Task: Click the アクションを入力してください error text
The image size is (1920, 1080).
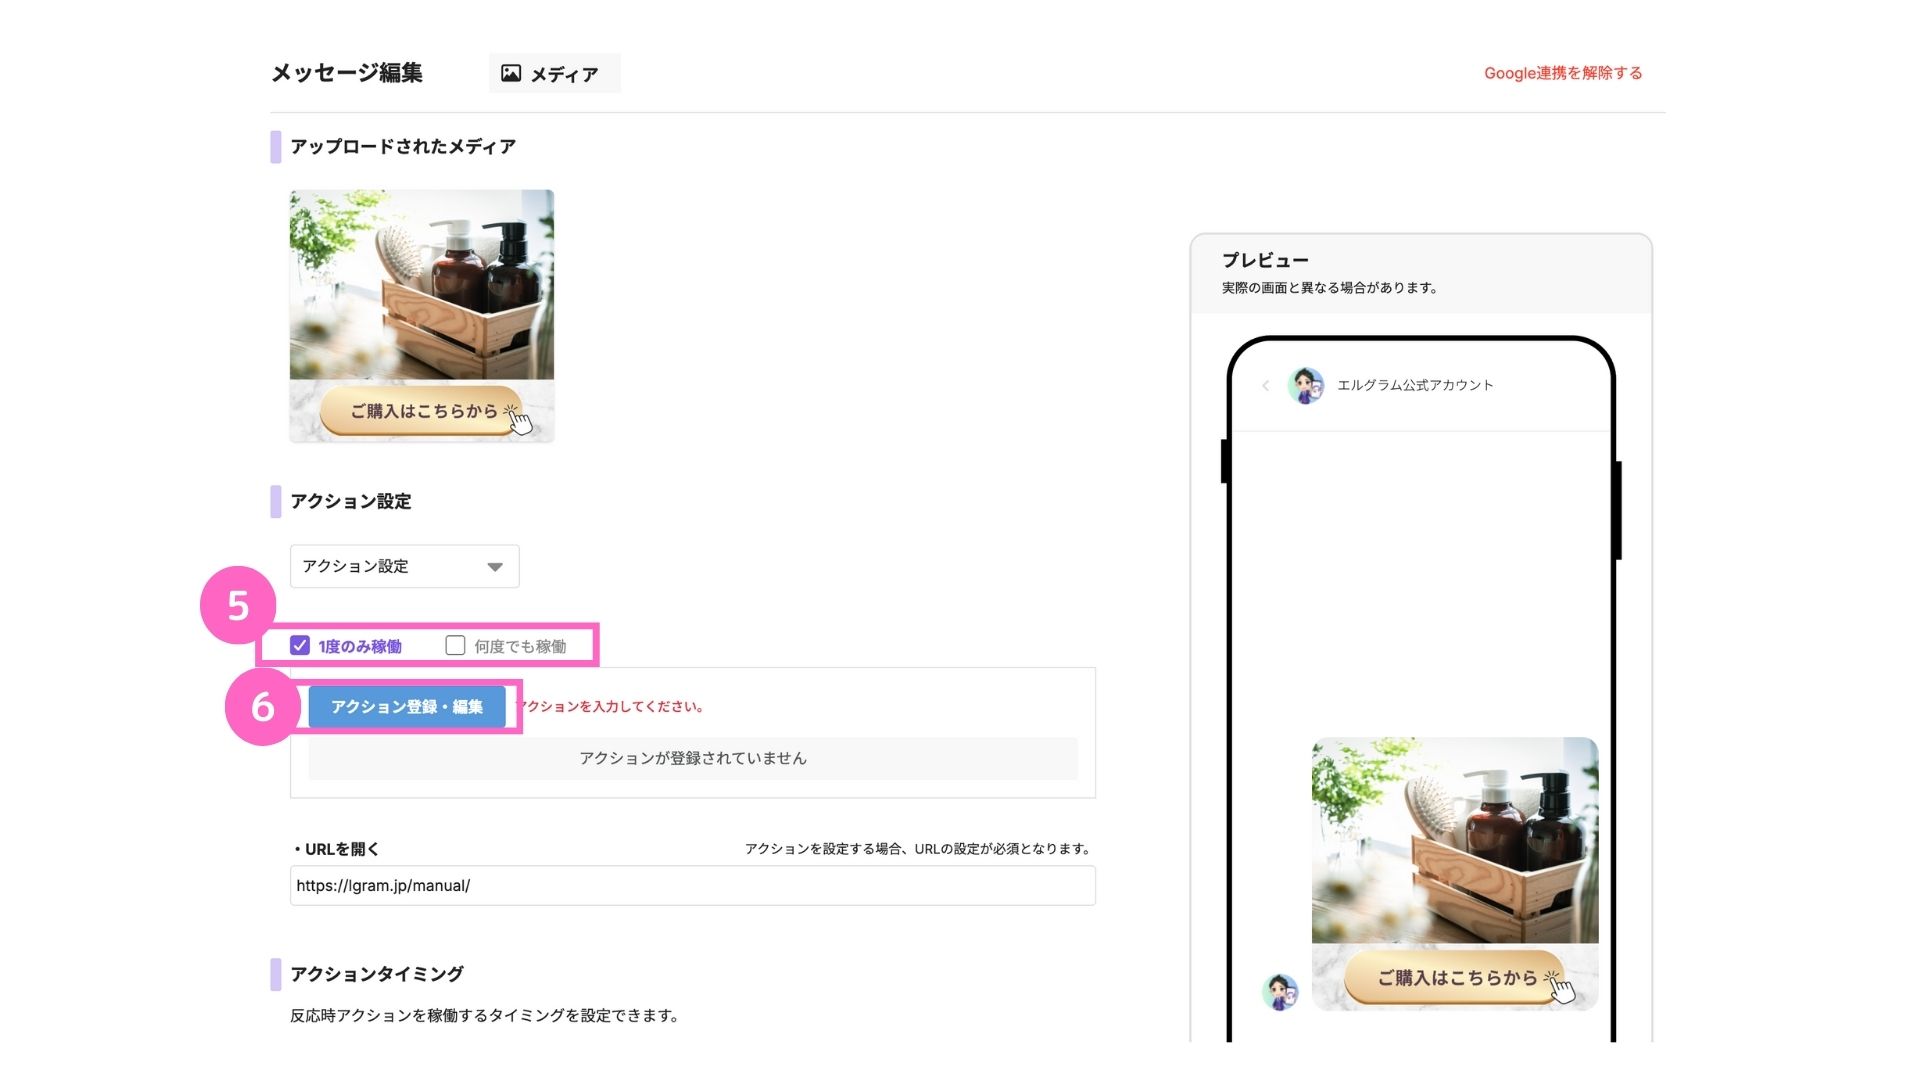Action: (x=610, y=707)
